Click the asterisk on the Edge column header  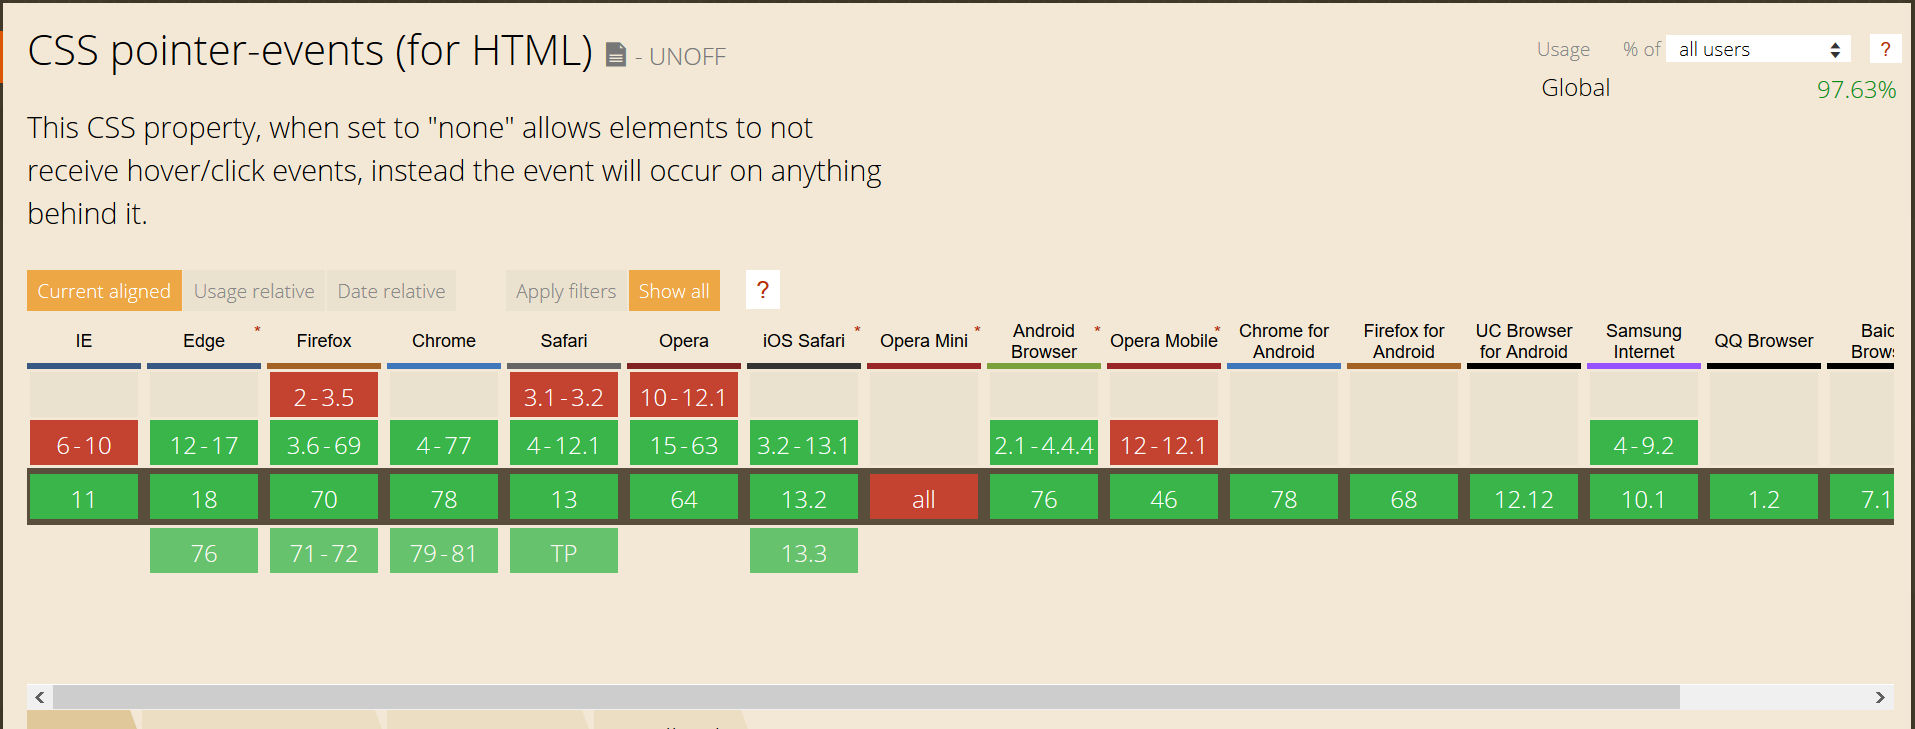[257, 327]
